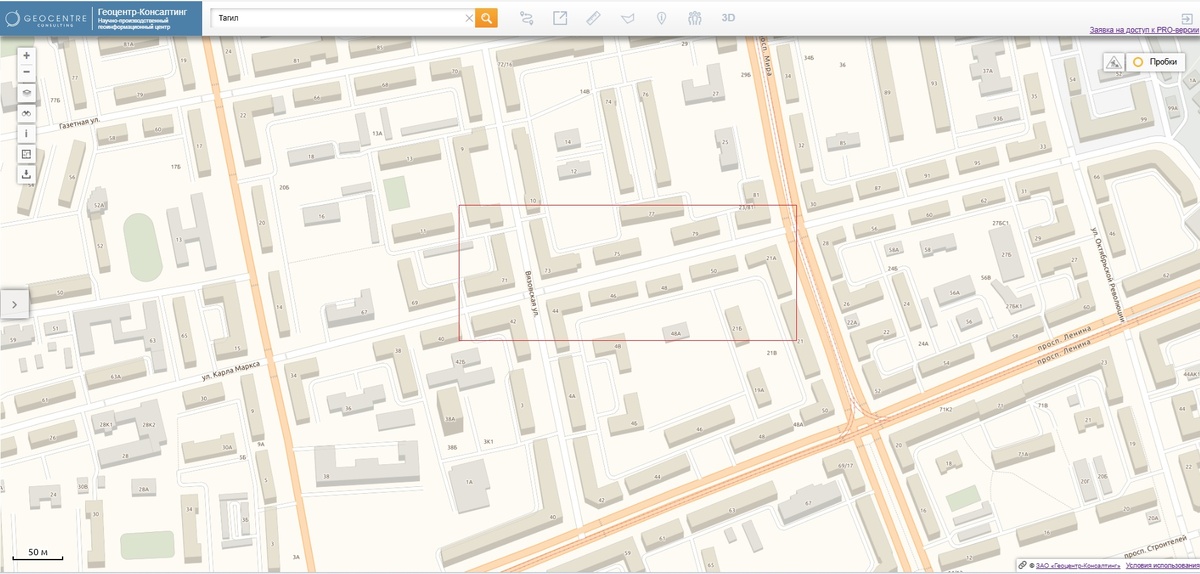Switch to 3D view mode
Screen dimensions: 1200x574
[729, 18]
